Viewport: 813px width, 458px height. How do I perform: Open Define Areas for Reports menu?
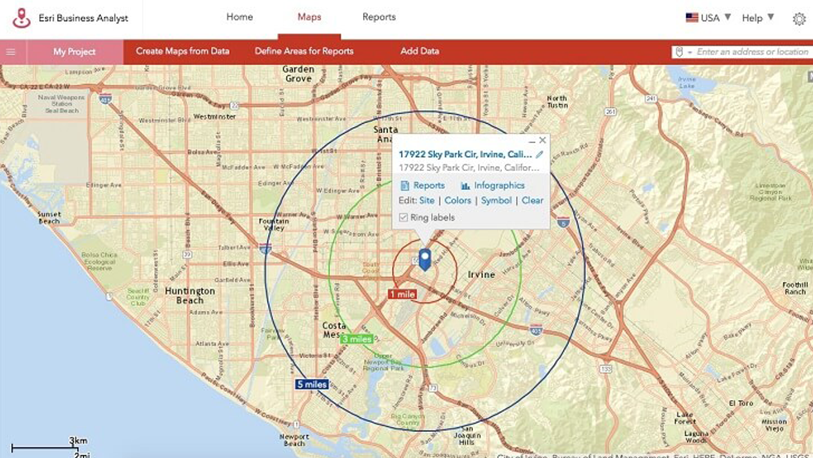pyautogui.click(x=304, y=51)
